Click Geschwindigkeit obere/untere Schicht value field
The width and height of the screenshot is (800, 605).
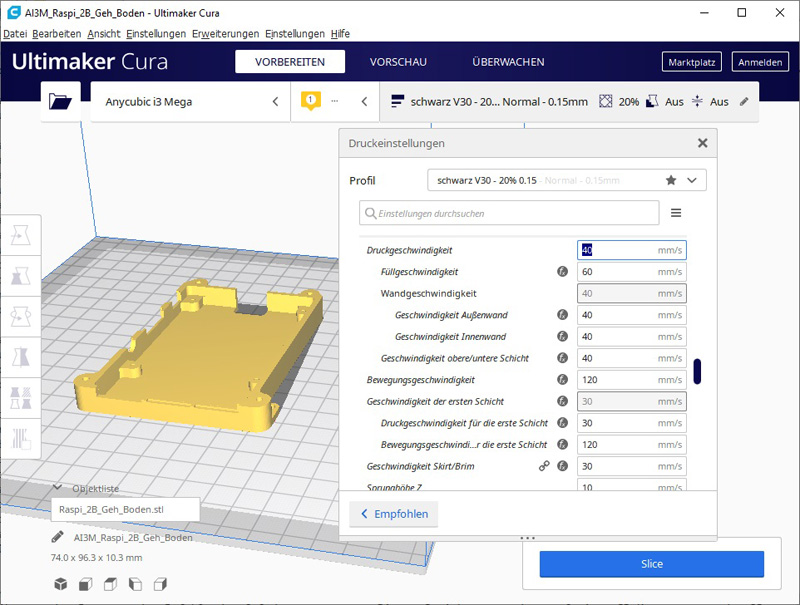click(632, 358)
